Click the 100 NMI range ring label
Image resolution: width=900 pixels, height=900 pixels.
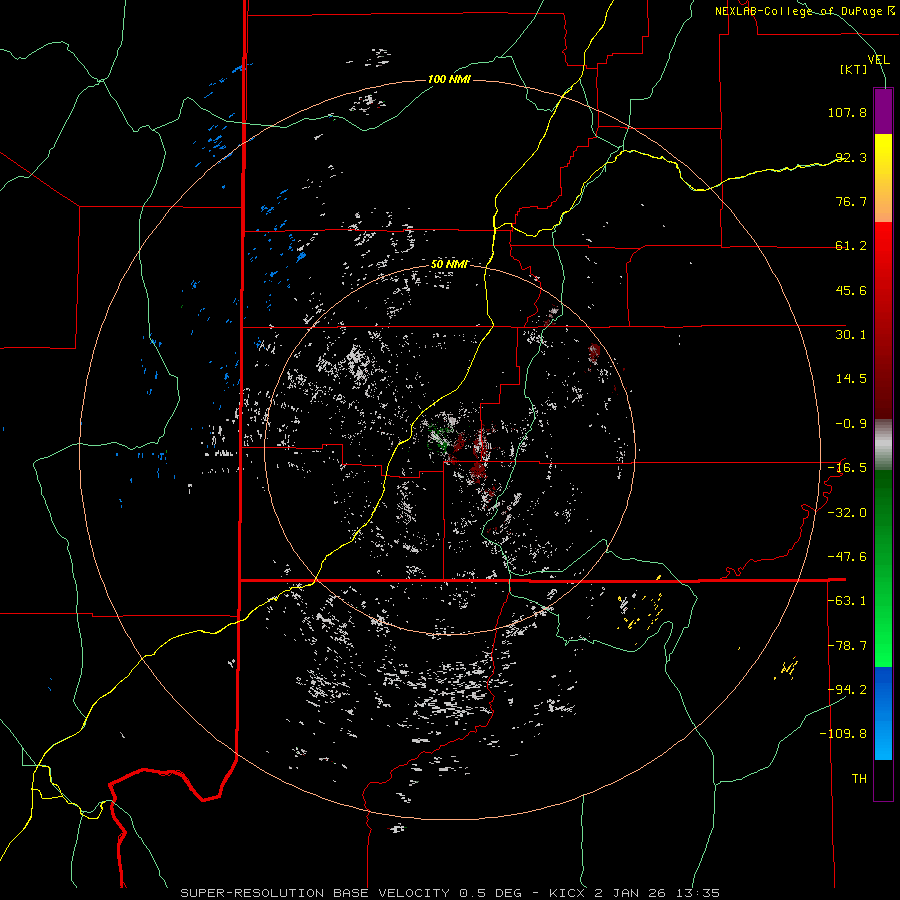tap(448, 79)
